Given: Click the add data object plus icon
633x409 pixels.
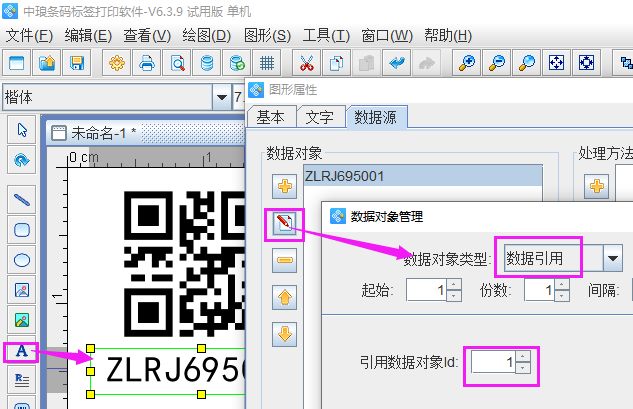Looking at the screenshot, I should click(x=284, y=186).
